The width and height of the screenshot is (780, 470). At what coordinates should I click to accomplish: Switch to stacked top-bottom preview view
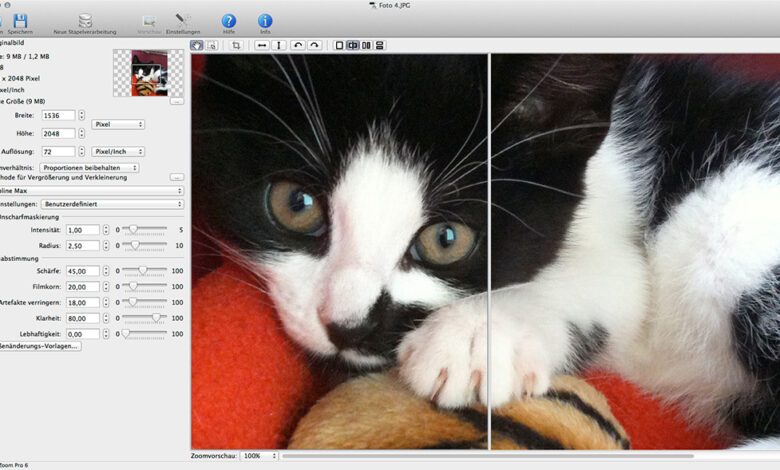pyautogui.click(x=380, y=45)
